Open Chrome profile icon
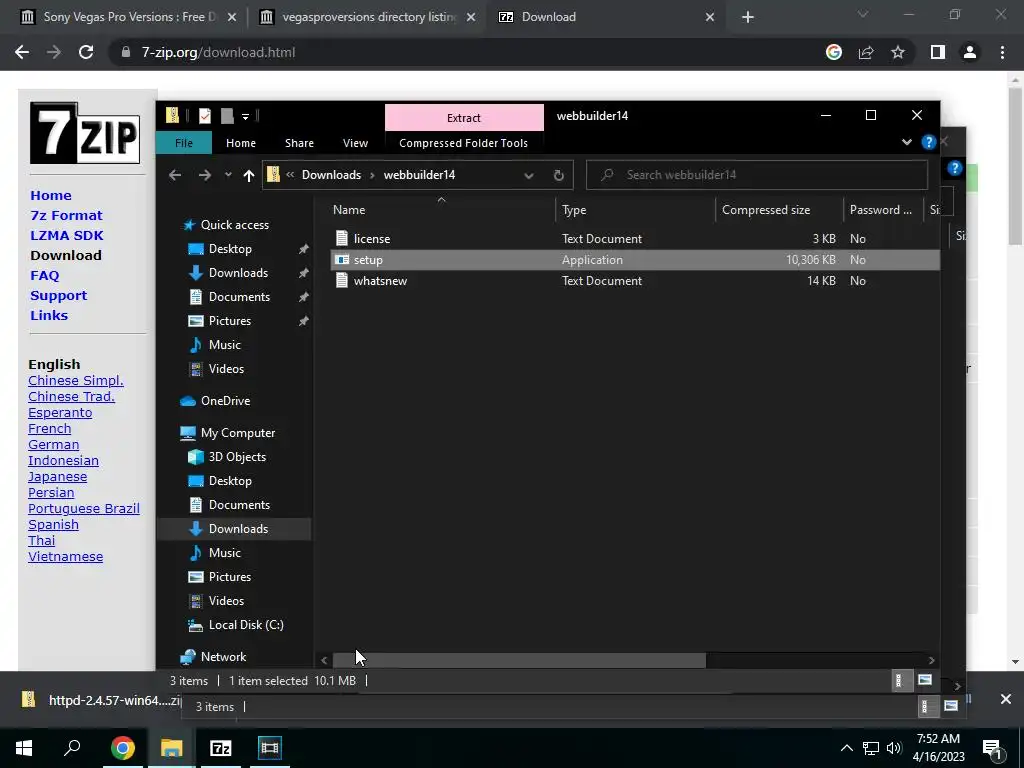 pyautogui.click(x=969, y=52)
